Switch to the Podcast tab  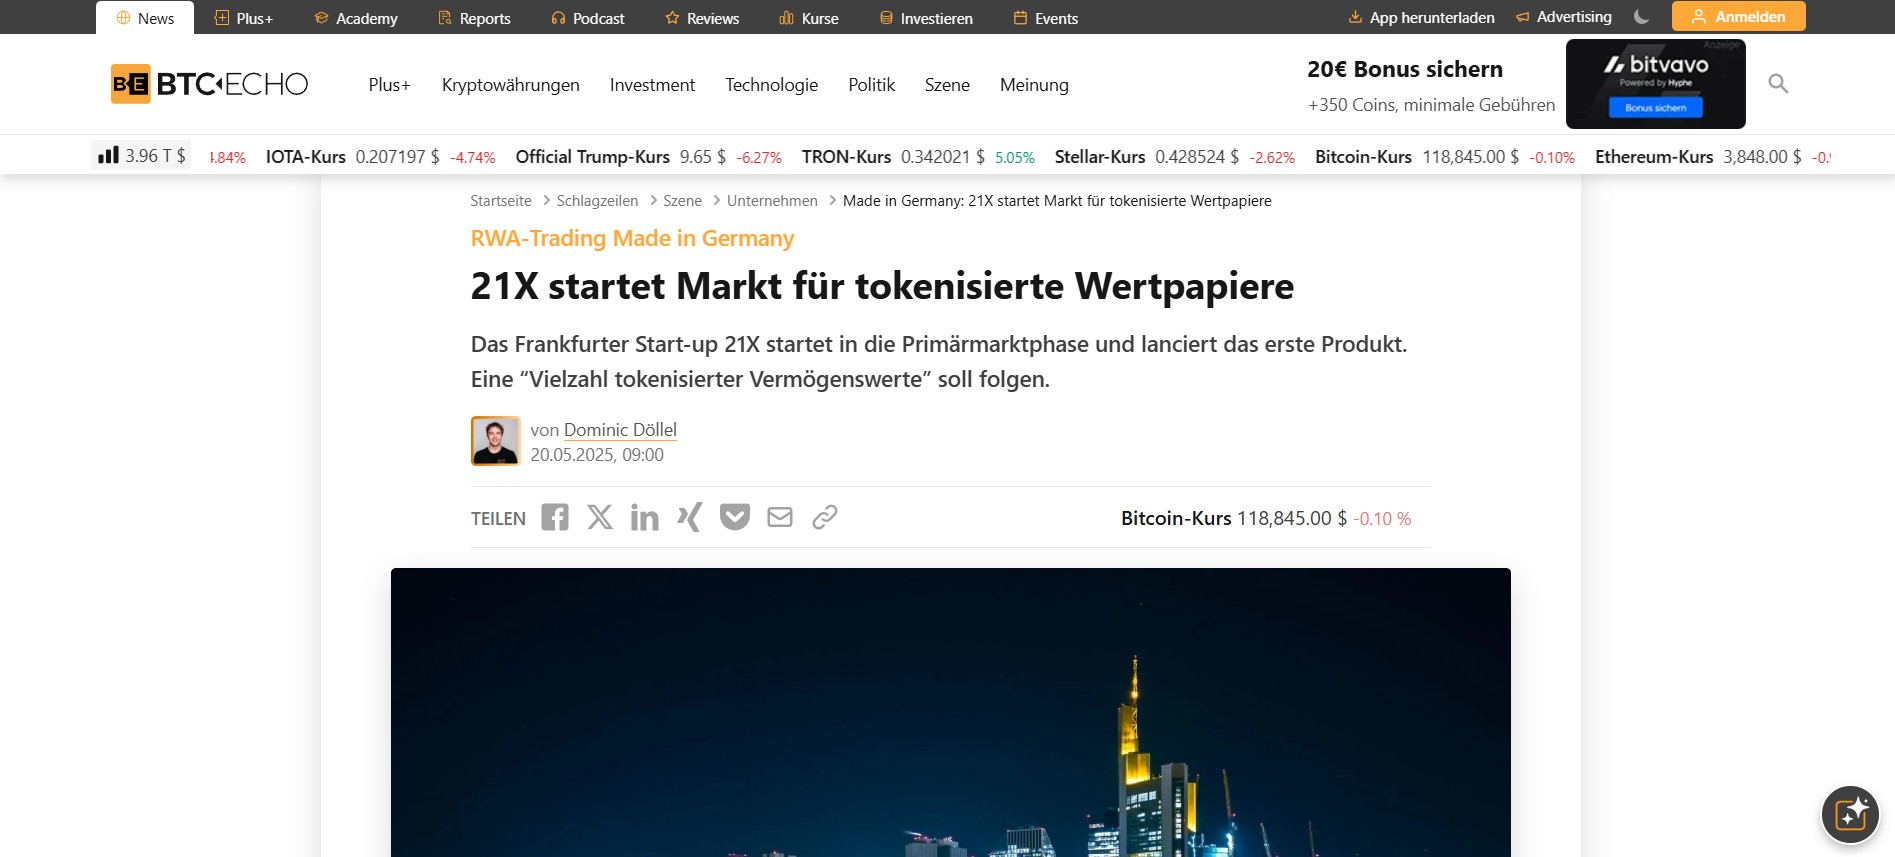click(x=588, y=18)
